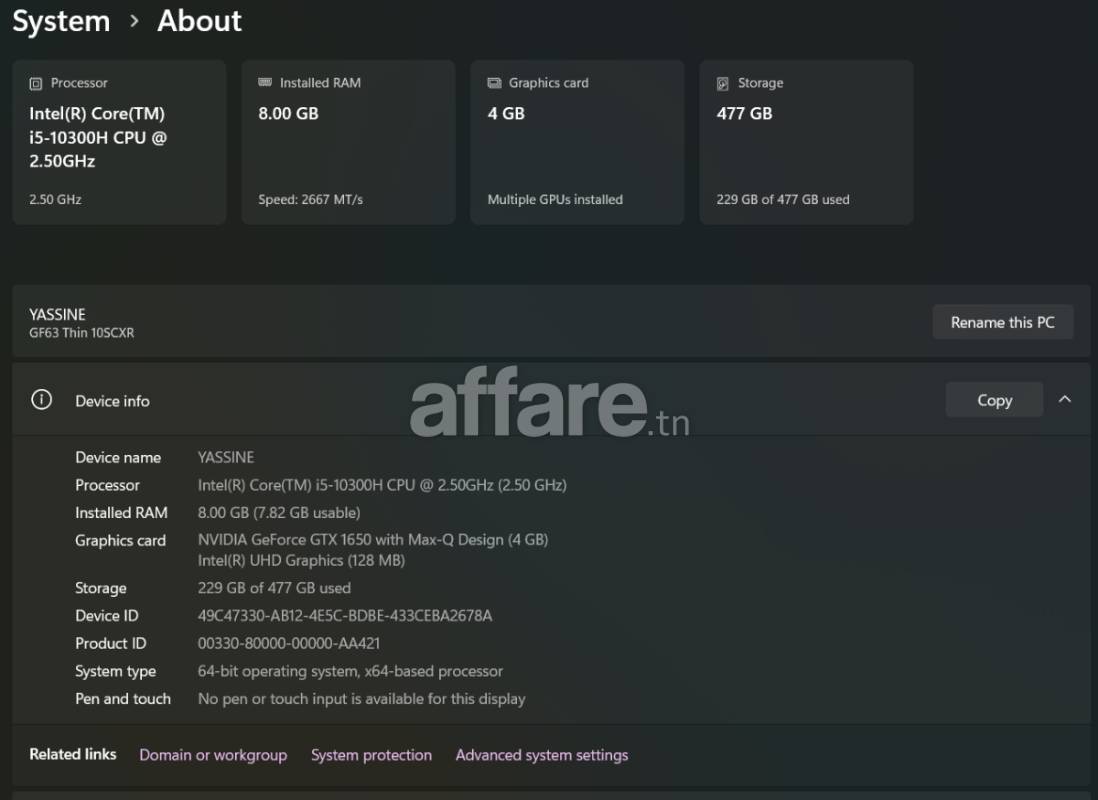
Task: Open Domain or workgroup link
Action: click(x=213, y=755)
